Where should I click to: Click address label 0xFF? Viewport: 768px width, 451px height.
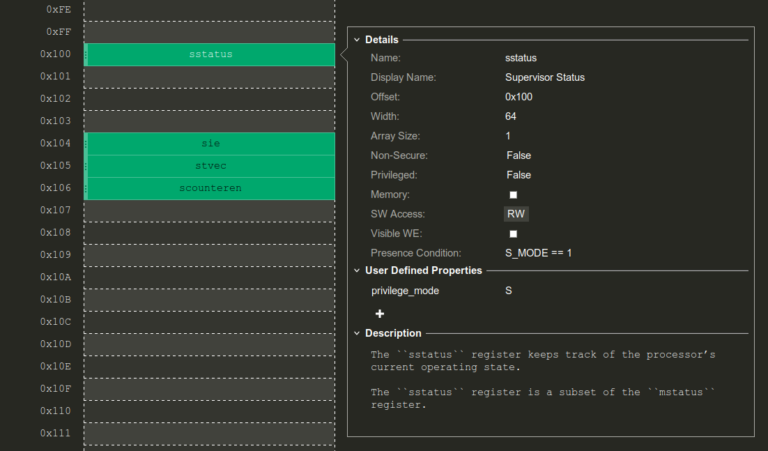tap(58, 32)
